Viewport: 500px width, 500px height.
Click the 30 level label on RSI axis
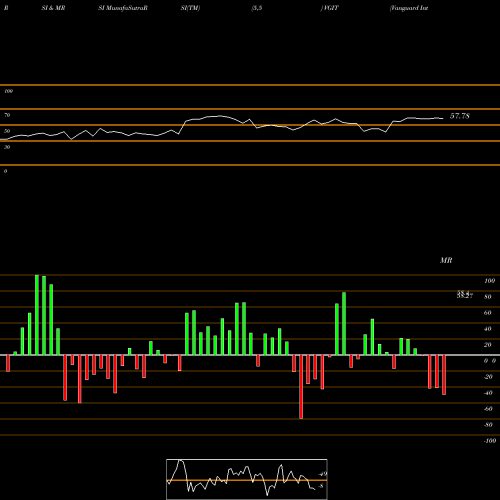(x=7, y=147)
